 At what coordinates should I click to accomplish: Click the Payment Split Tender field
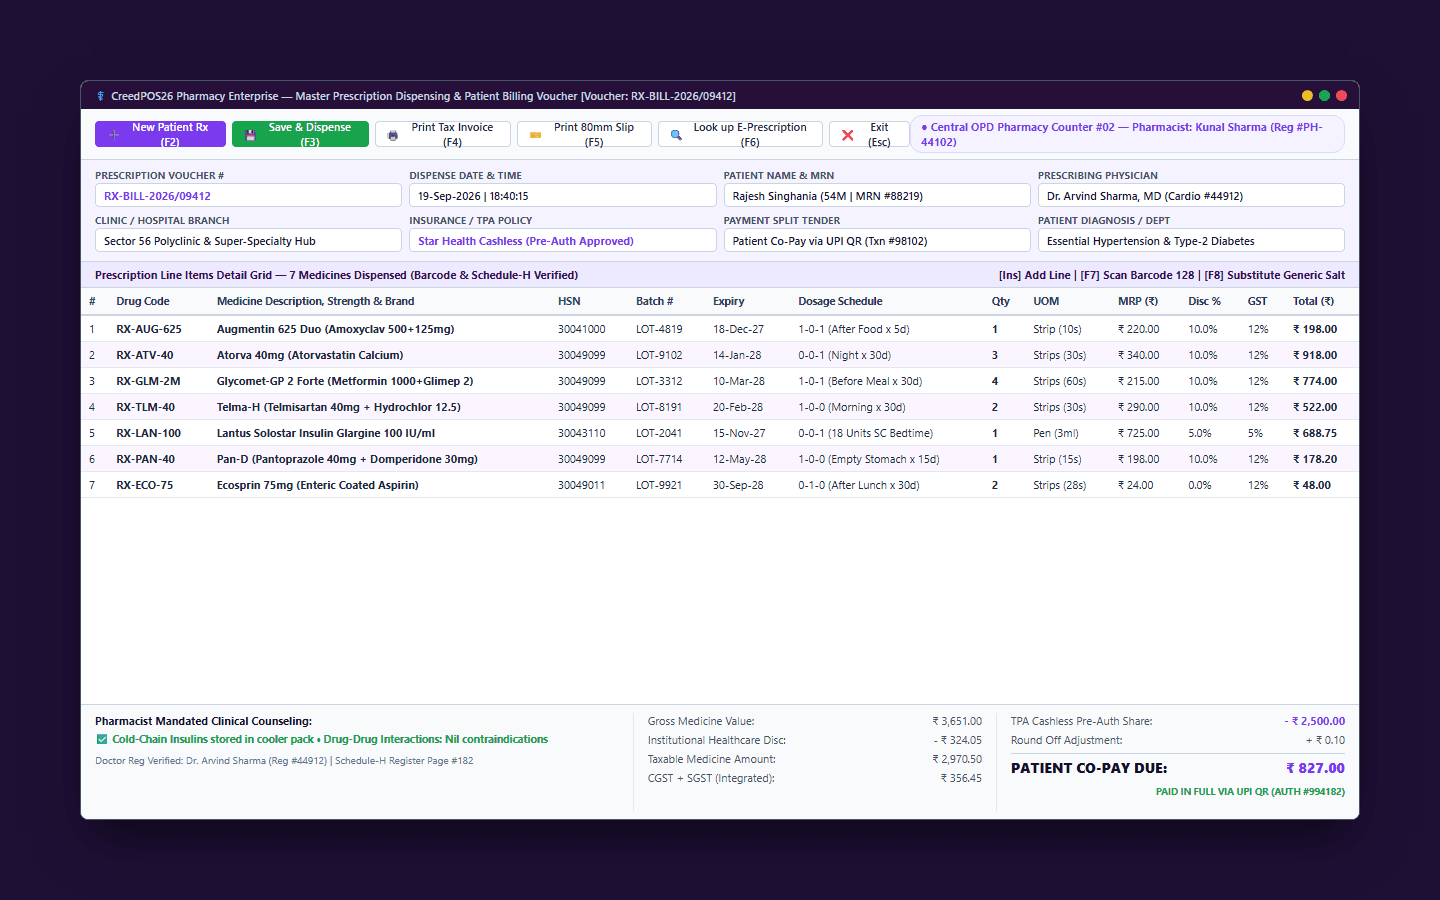877,241
